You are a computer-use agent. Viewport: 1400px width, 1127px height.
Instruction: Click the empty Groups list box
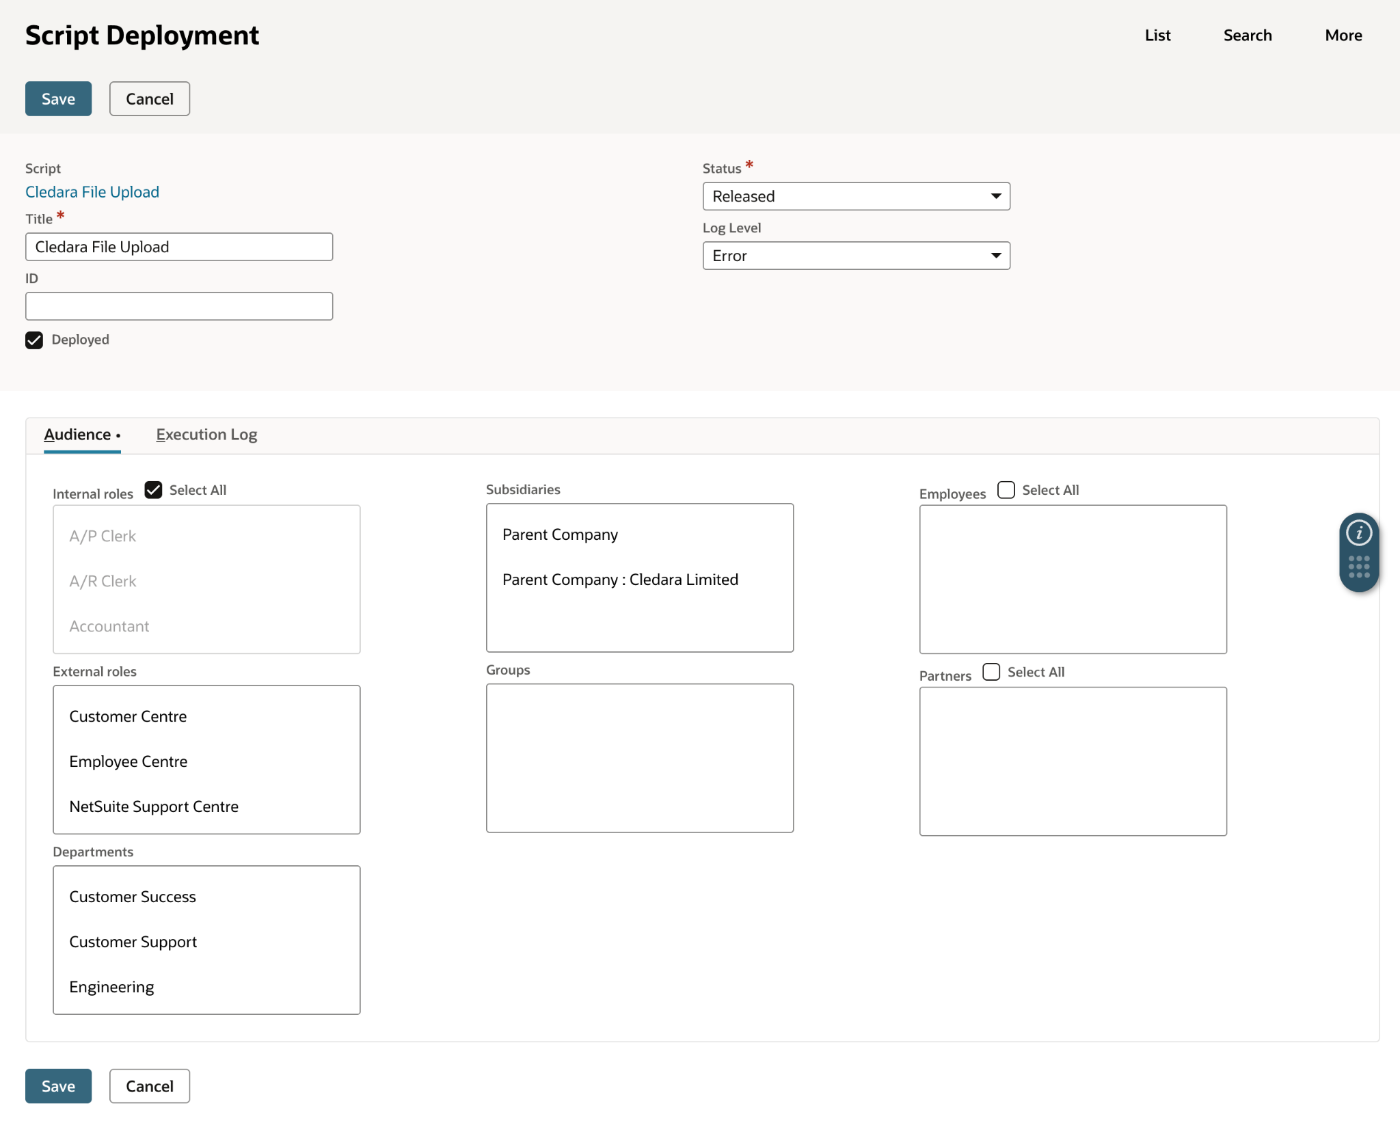click(640, 758)
